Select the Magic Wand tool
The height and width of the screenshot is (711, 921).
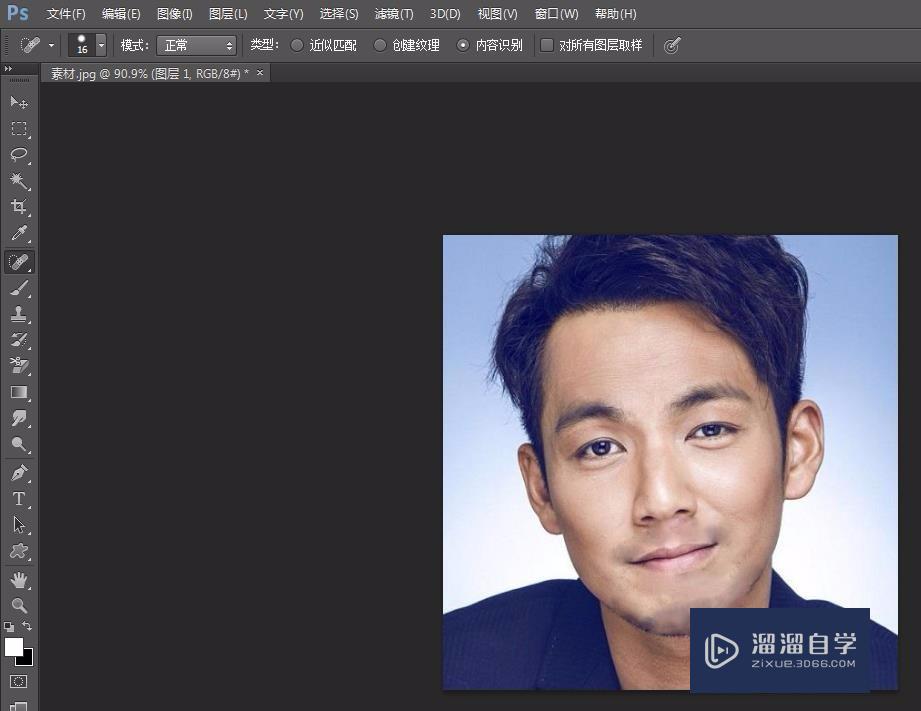(19, 180)
